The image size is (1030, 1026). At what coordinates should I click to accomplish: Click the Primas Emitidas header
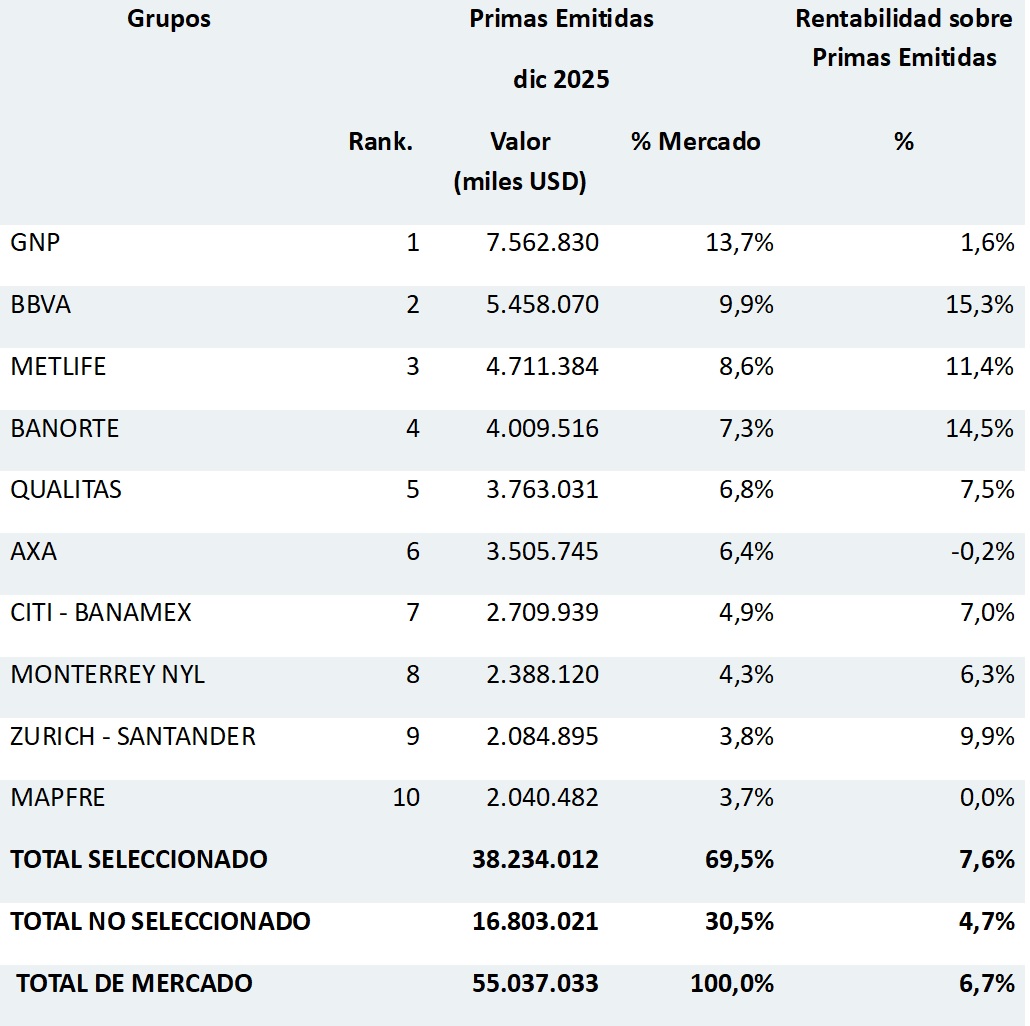point(561,19)
